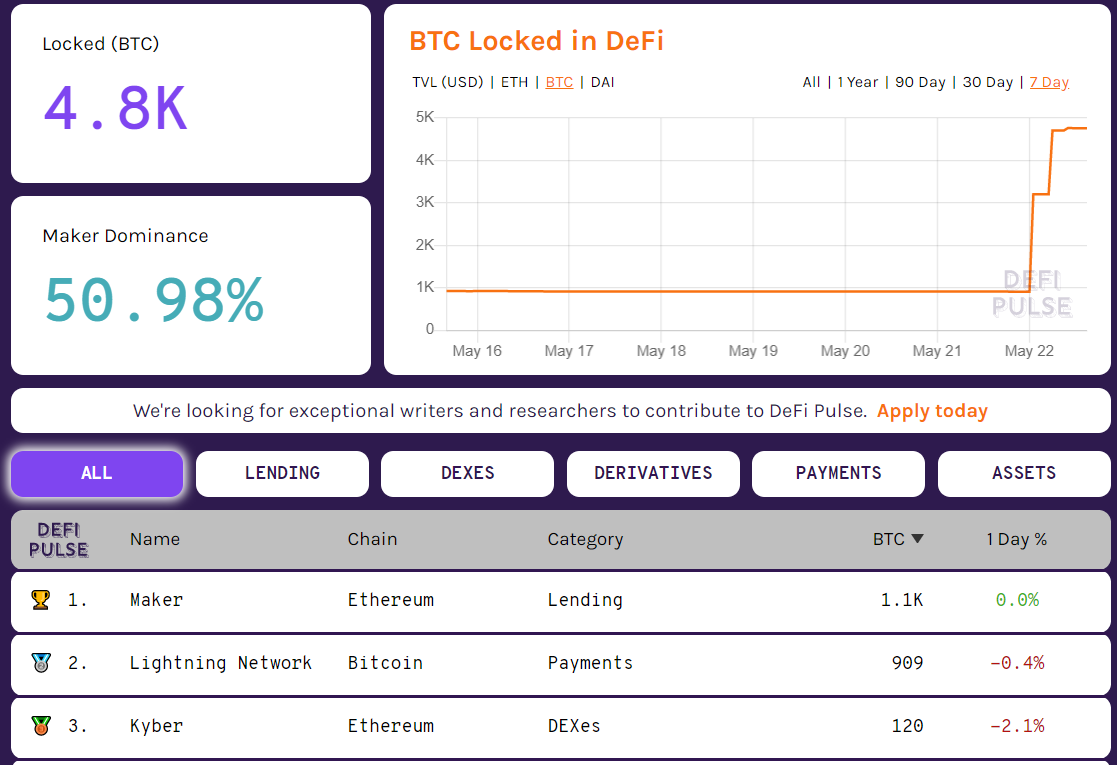Screen dimensions: 1117x765
Task: View the PAYMENTS category
Action: [x=838, y=473]
